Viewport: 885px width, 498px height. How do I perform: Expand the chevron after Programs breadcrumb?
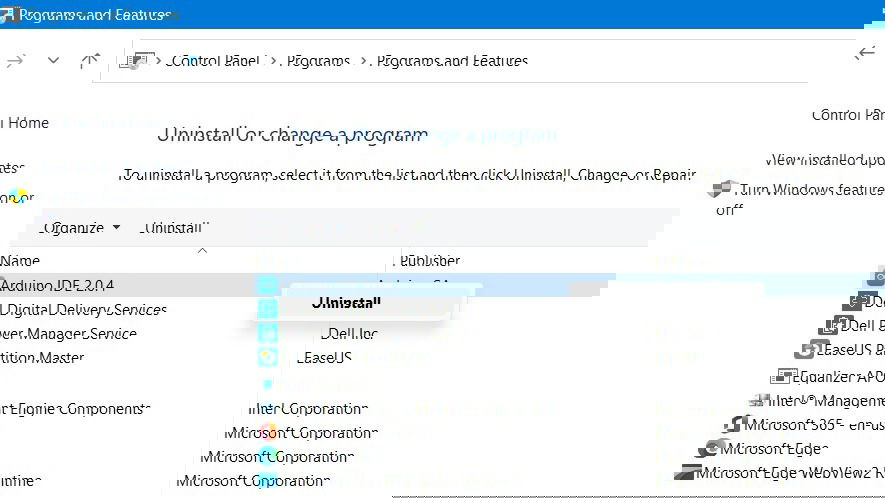click(x=363, y=60)
